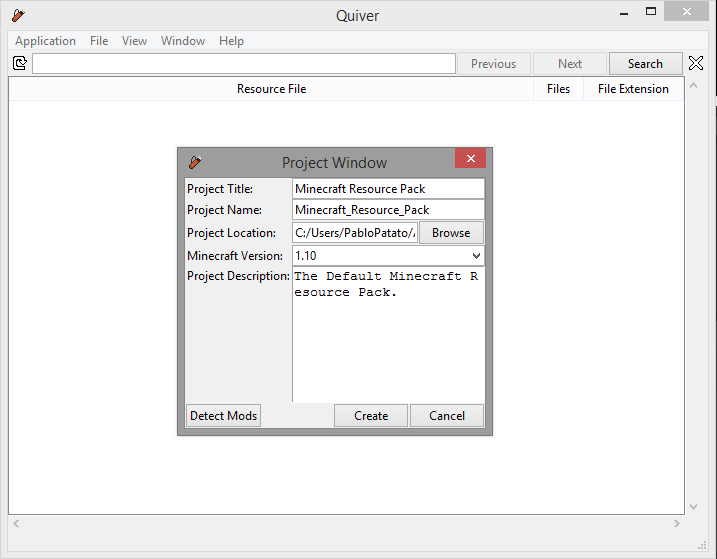Viewport: 717px width, 559px height.
Task: Click the "Project Description:" label
Action: point(238,276)
